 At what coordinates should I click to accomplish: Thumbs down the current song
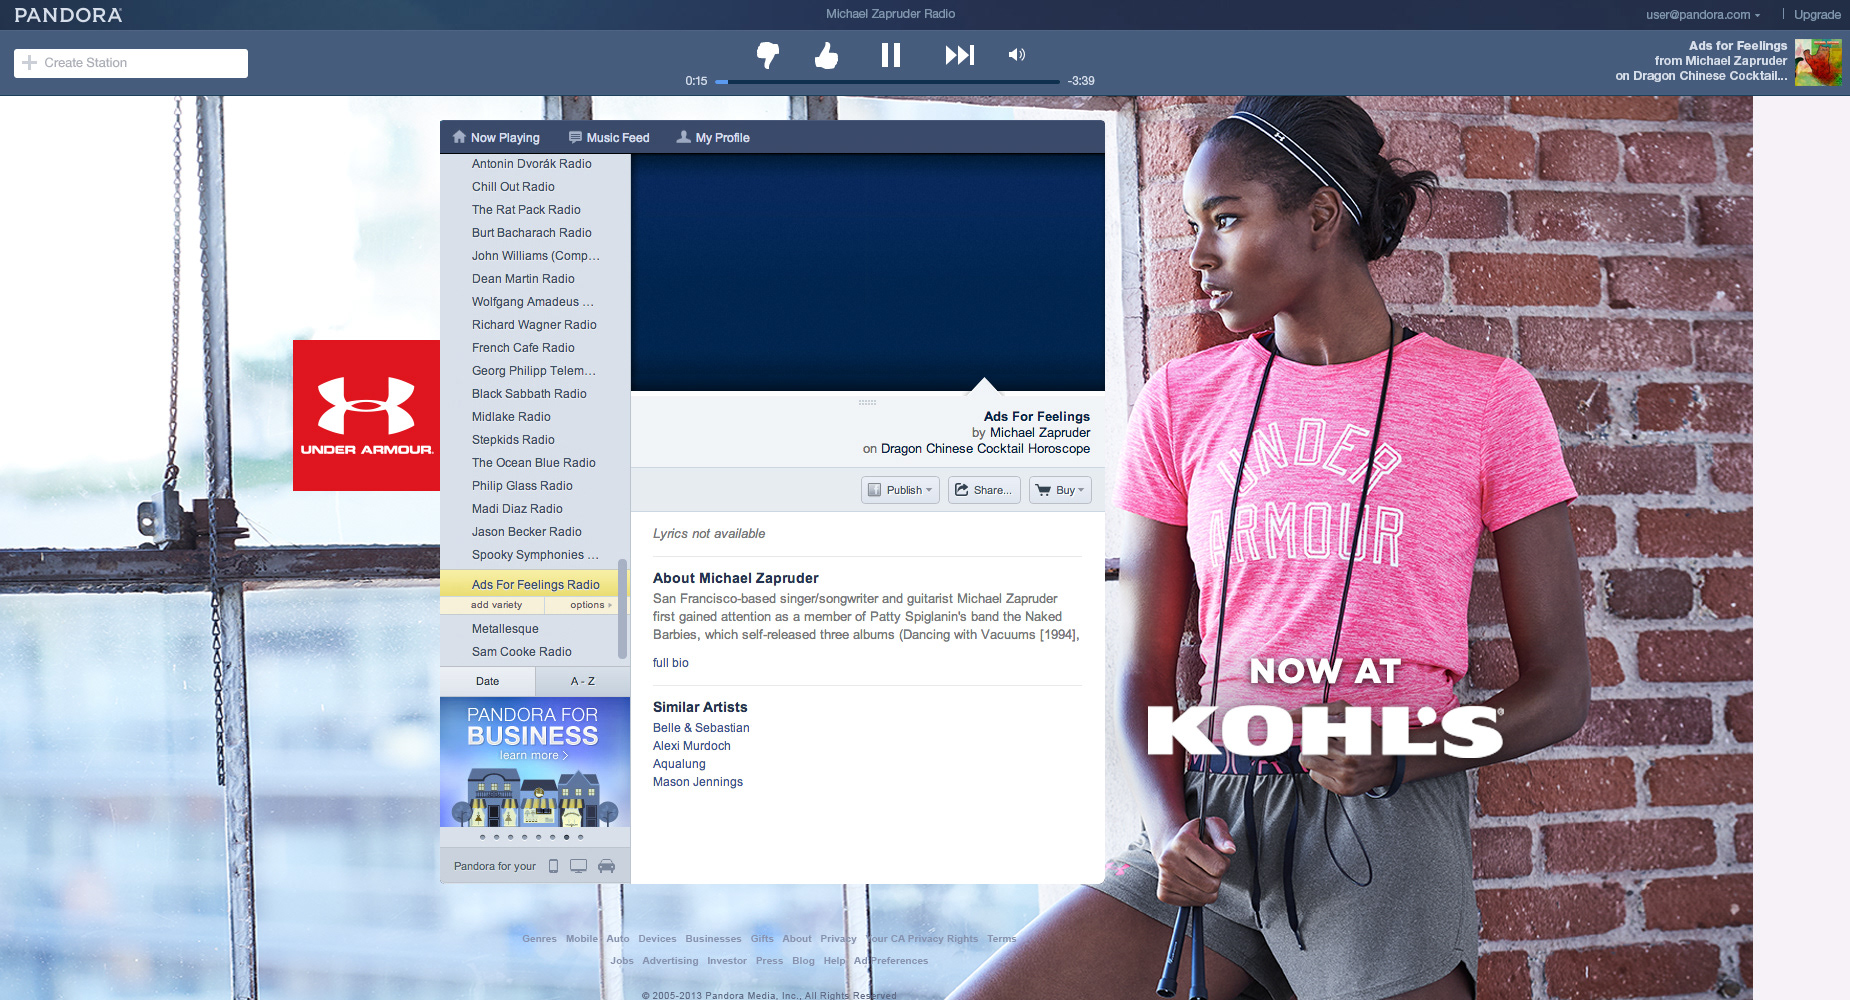(x=768, y=55)
